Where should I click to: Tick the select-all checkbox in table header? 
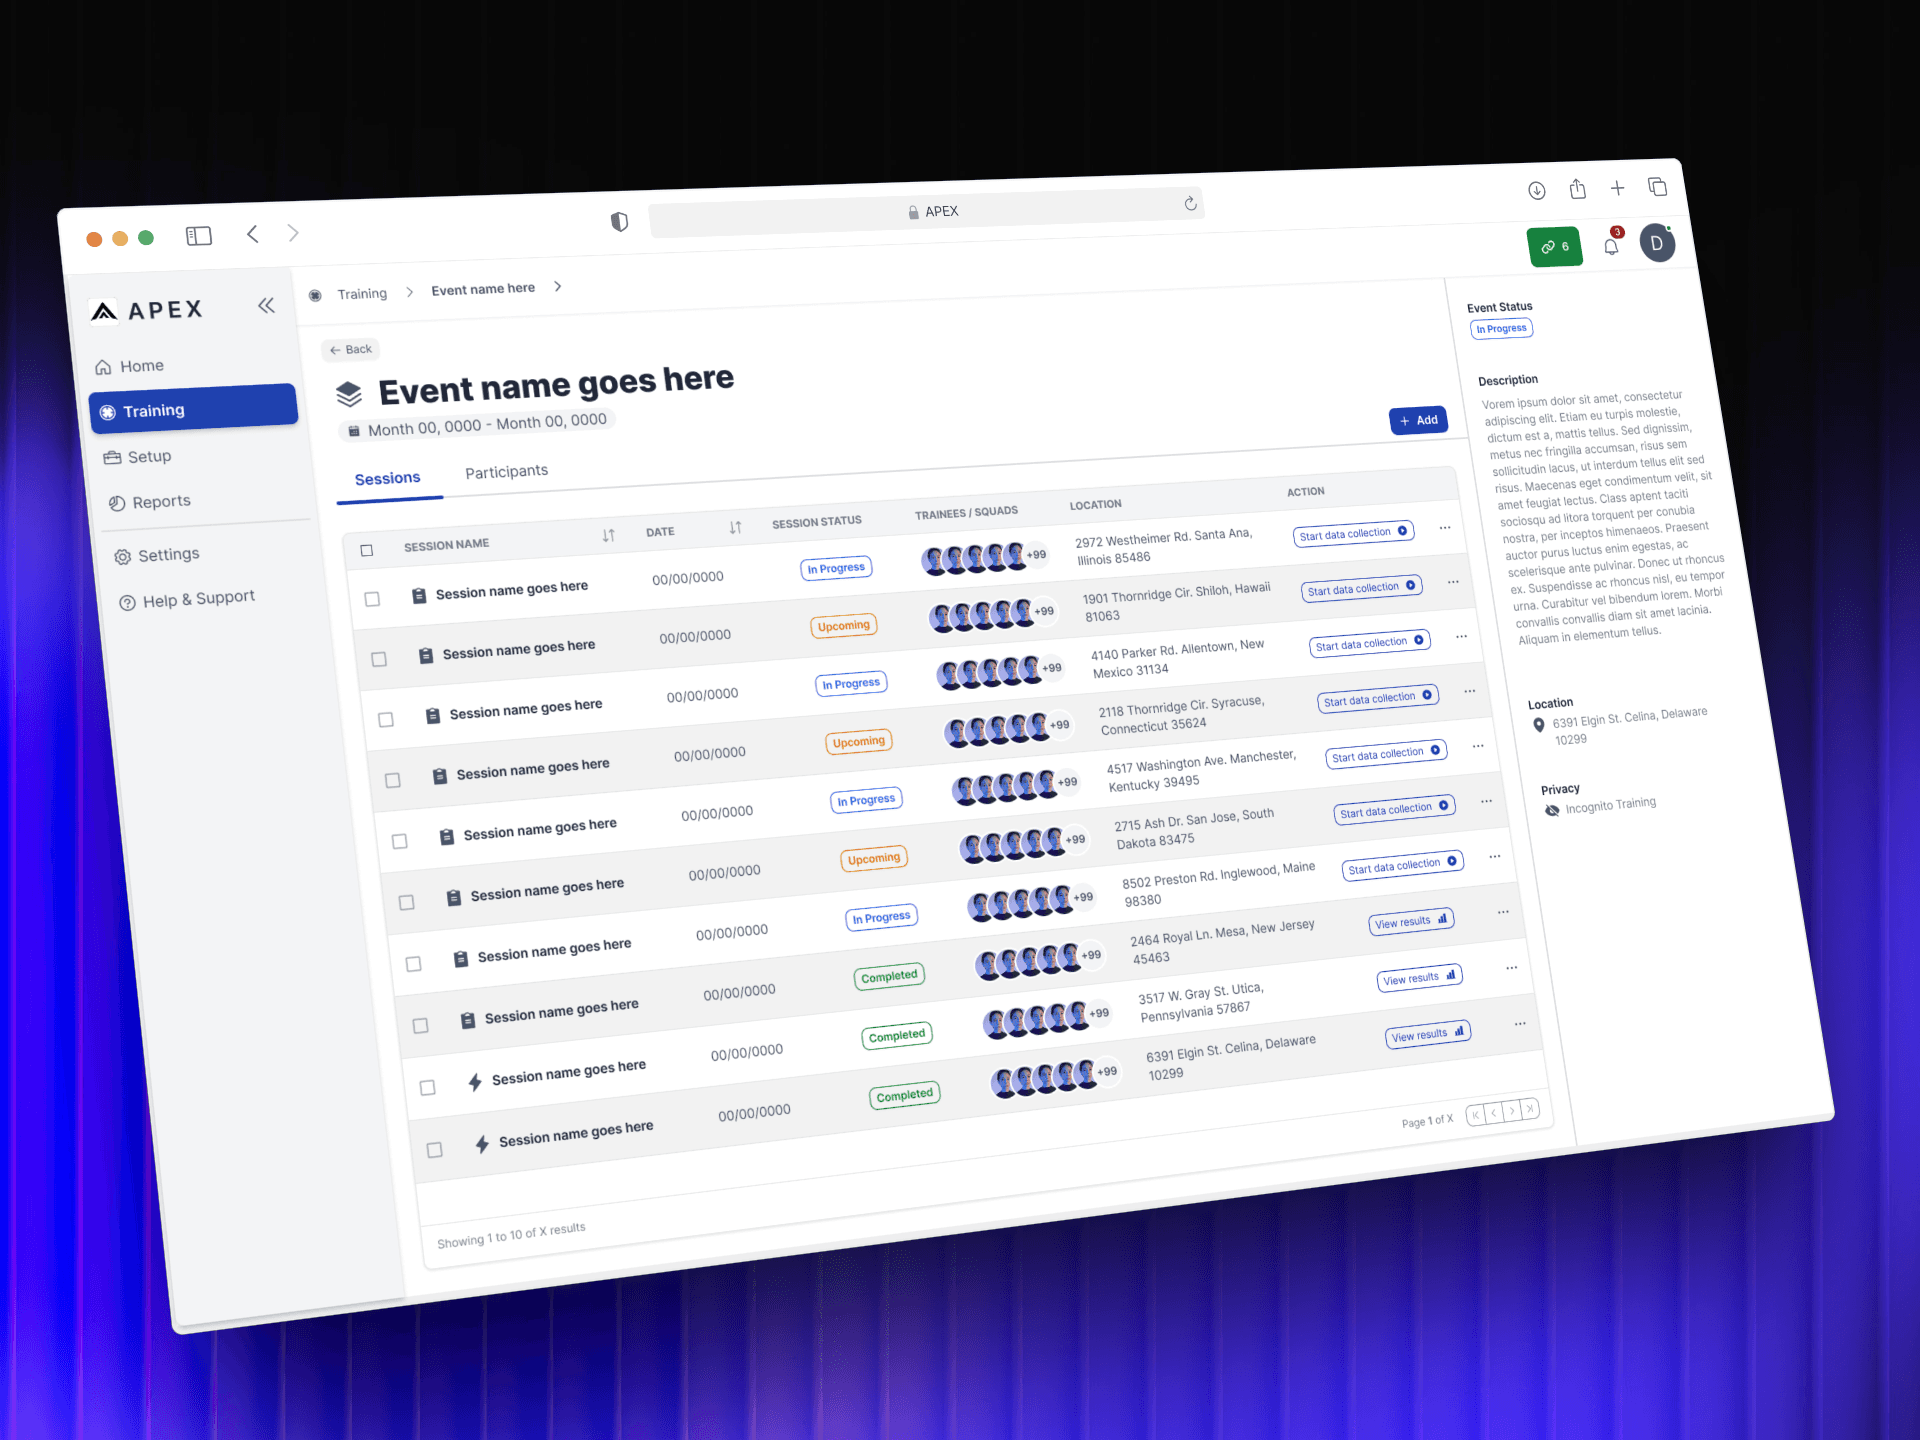point(367,550)
